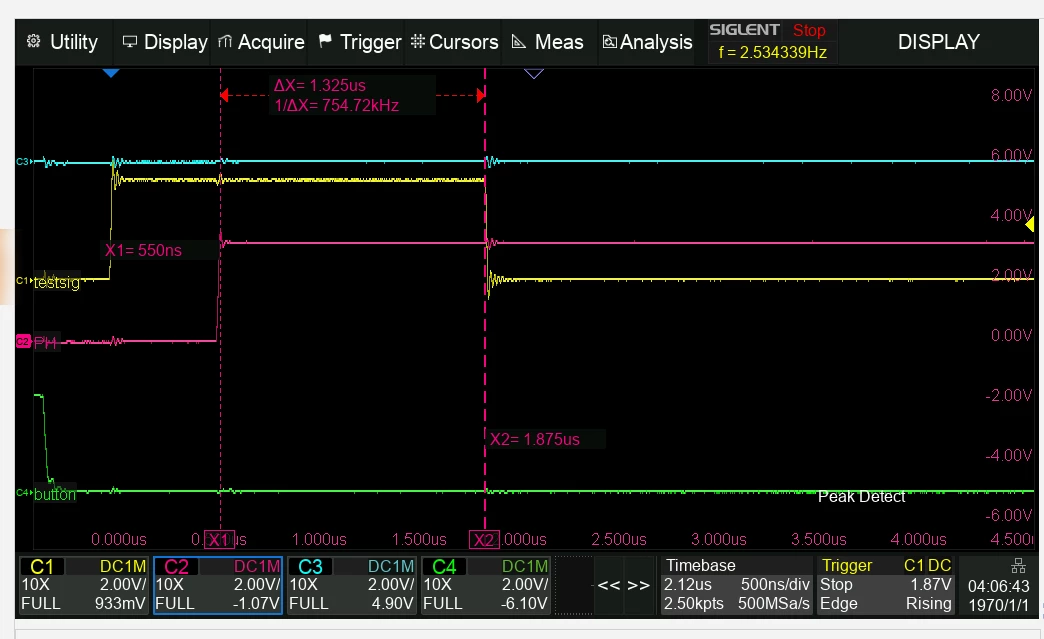Click the yellow trigger level arrow on right edge
Viewport: 1044px width, 639px height.
click(1029, 224)
